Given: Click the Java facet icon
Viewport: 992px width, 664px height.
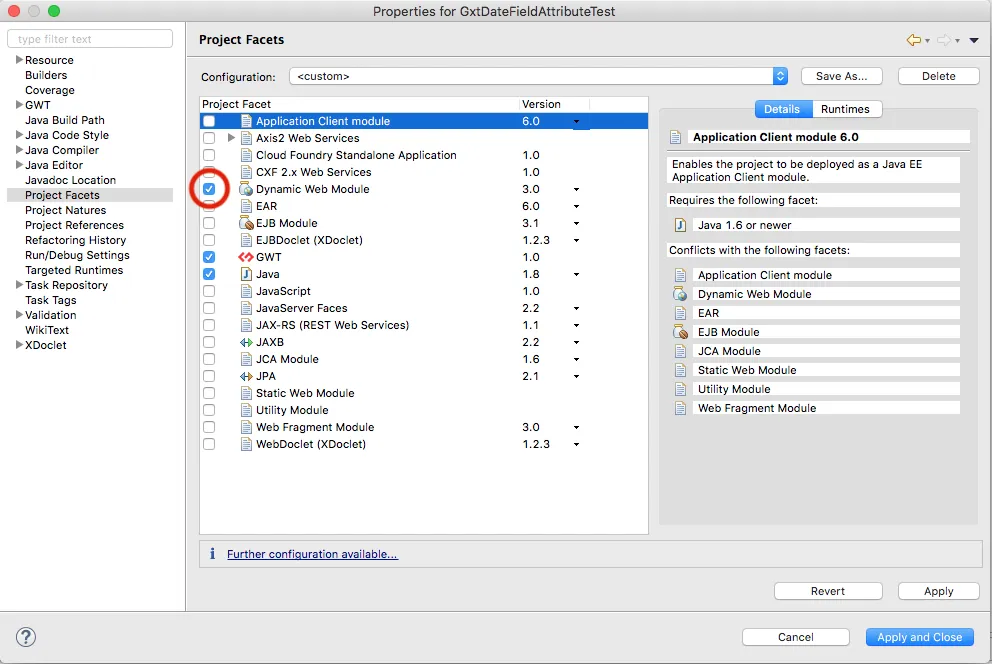Looking at the screenshot, I should (246, 274).
